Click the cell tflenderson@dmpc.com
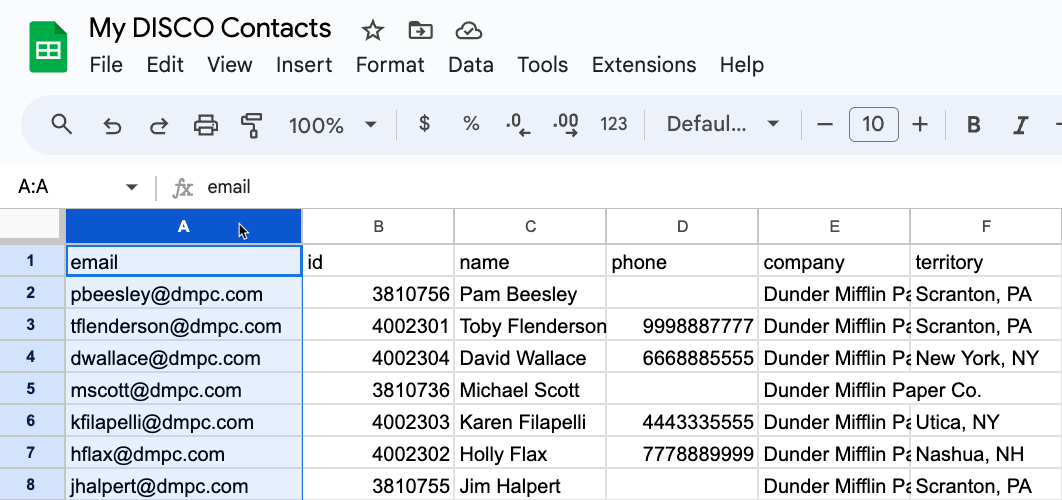 tap(184, 325)
